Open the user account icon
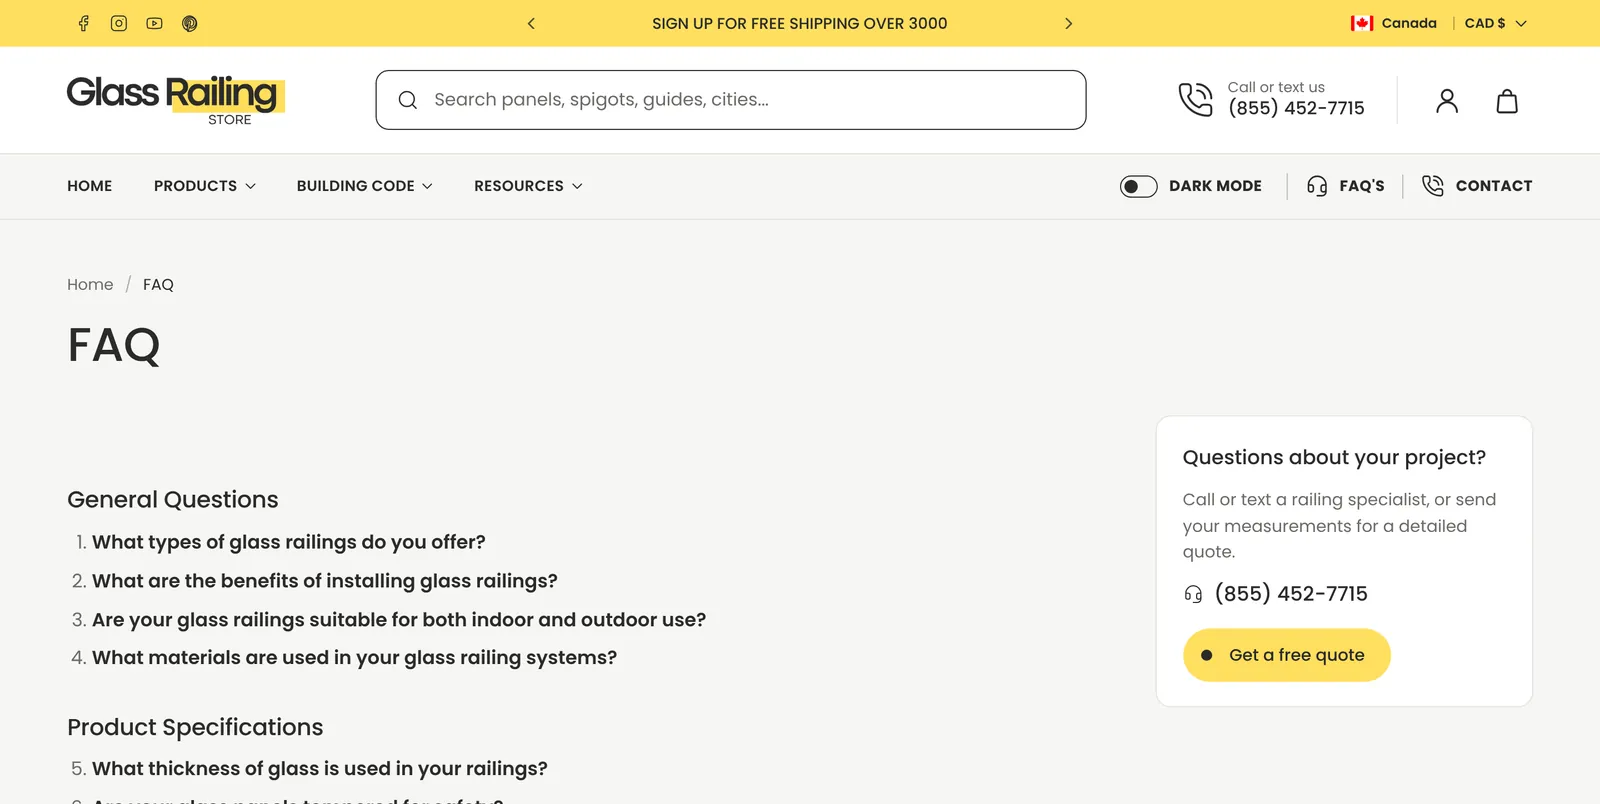Image resolution: width=1600 pixels, height=804 pixels. click(x=1447, y=101)
